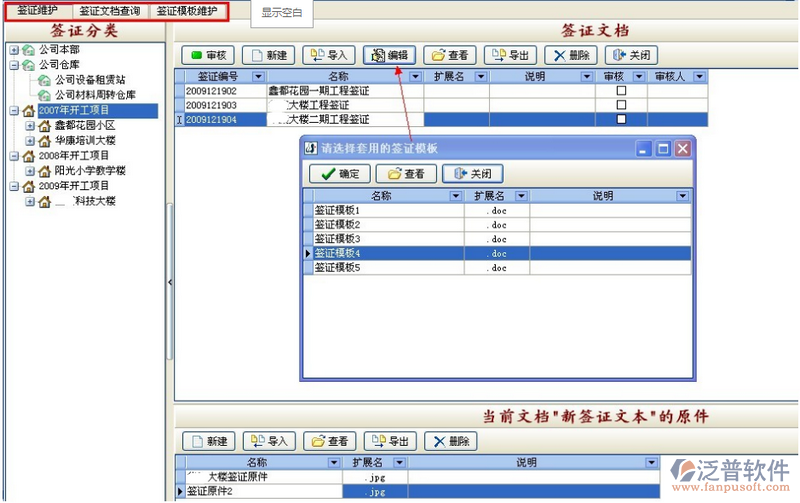The width and height of the screenshot is (800, 503).
Task: Open 说明 column dropdown in 原件 grid
Action: pos(651,463)
